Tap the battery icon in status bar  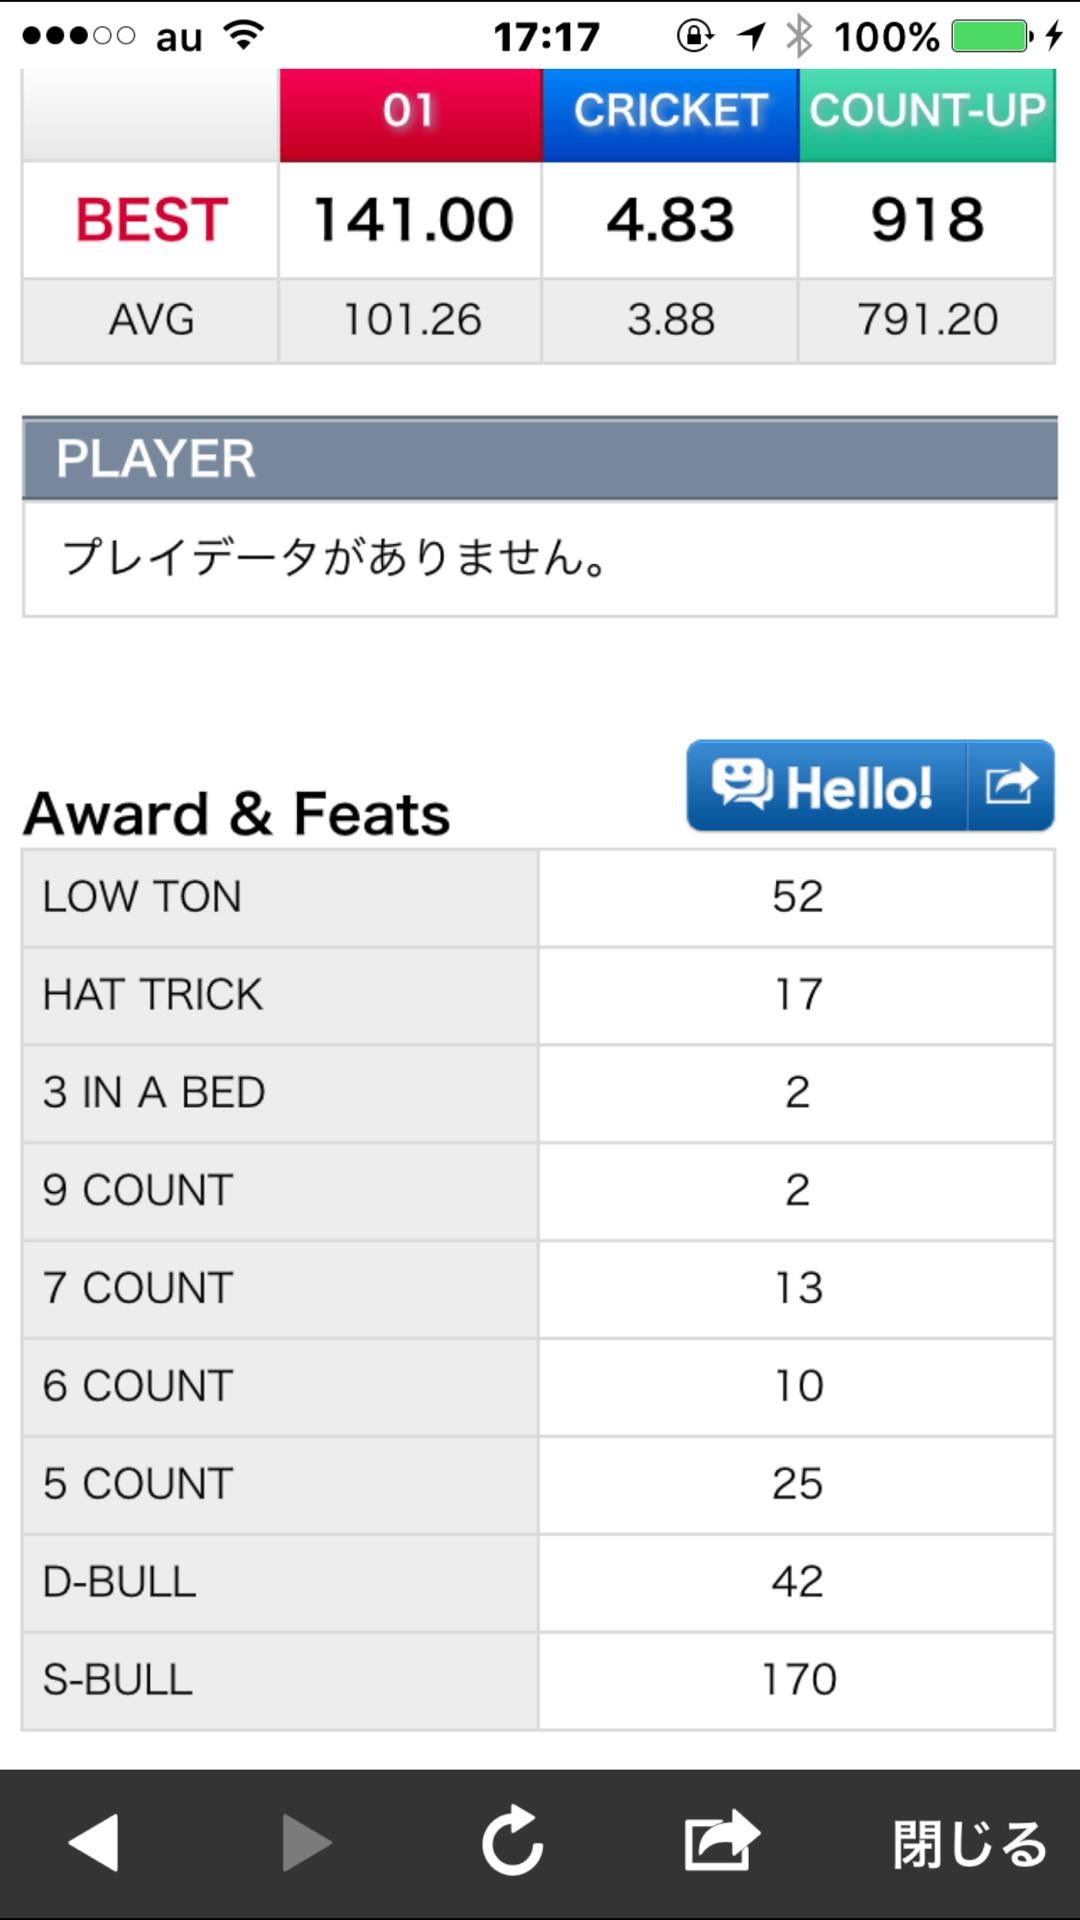coord(990,37)
